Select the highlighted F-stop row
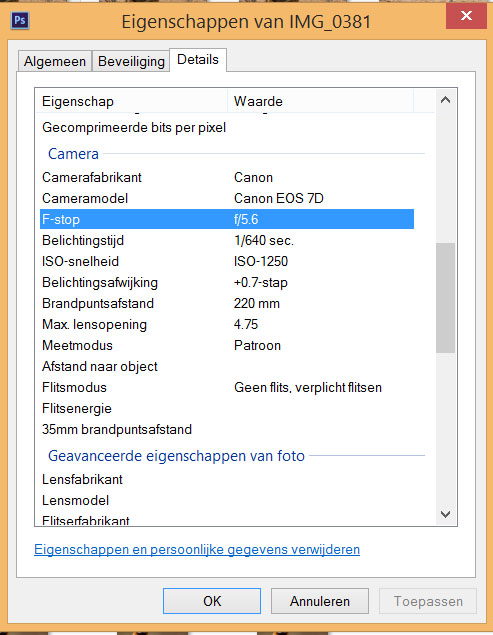Screen dimensions: 493x635 coord(227,219)
